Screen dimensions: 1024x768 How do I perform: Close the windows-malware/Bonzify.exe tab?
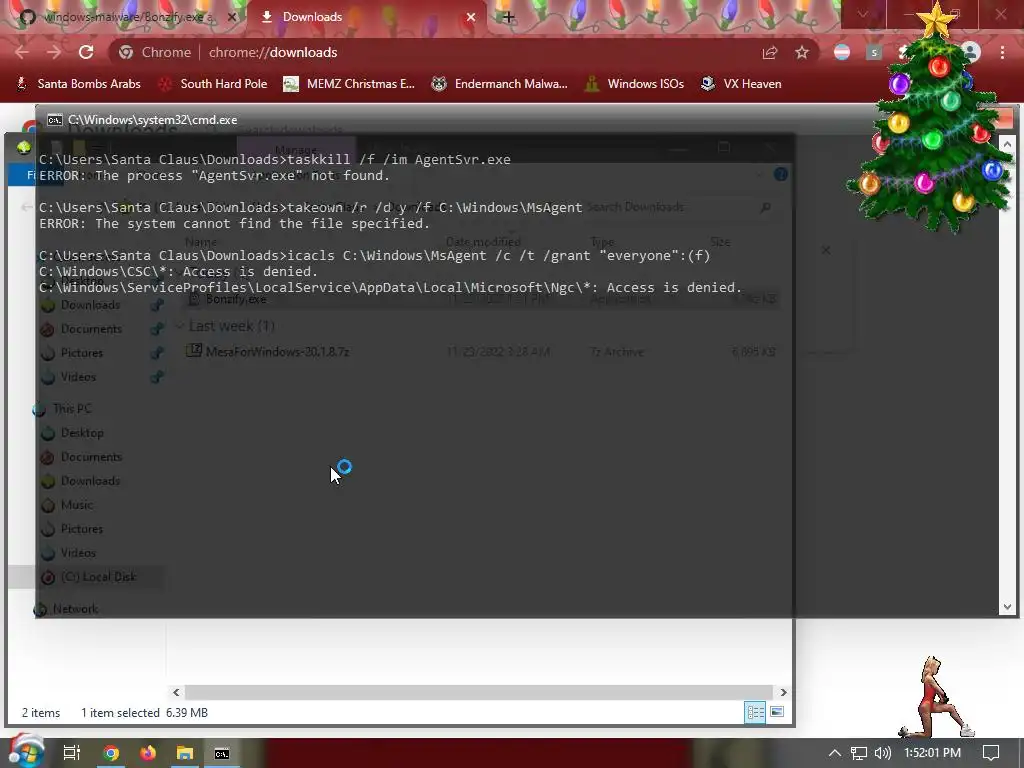coord(231,17)
